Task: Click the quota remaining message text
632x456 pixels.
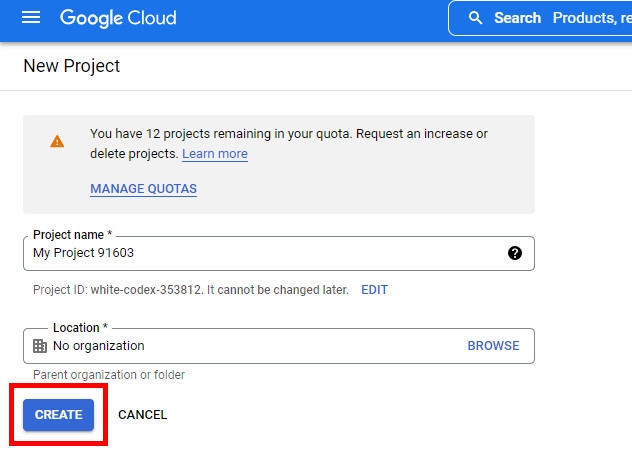Action: (289, 144)
